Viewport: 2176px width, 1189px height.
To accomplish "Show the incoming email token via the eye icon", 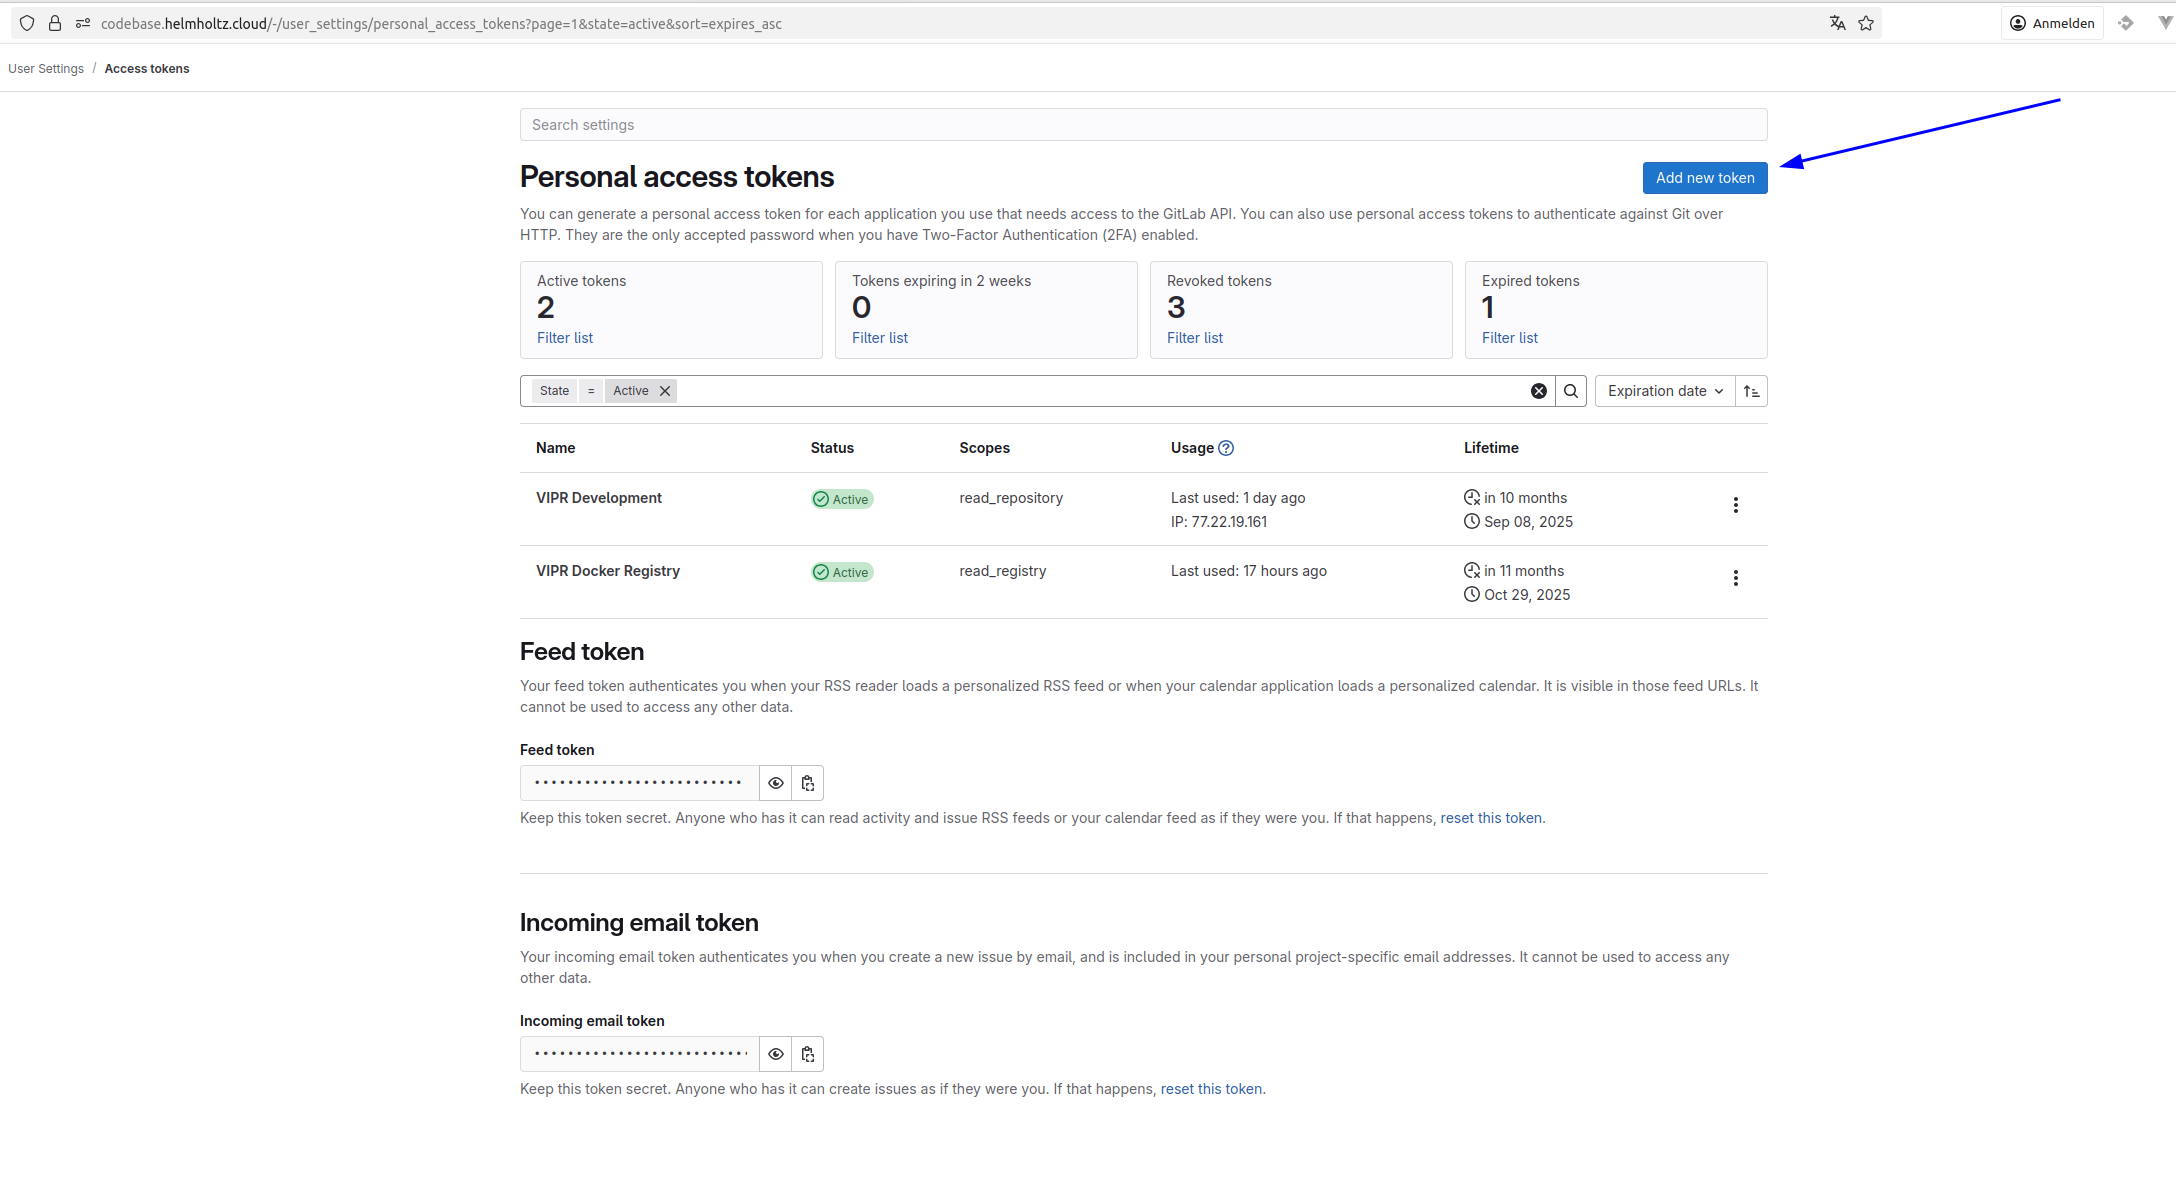I will coord(775,1054).
